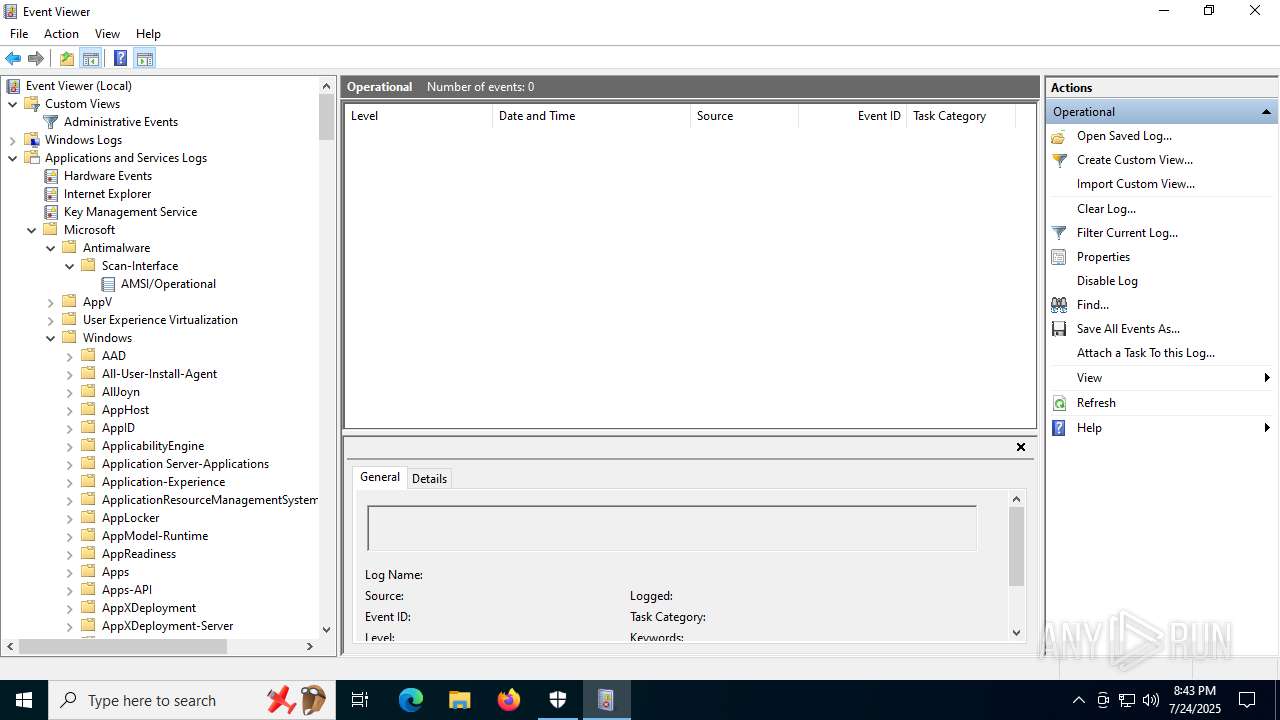Close the event preview pane with X
Screen dimensions: 1280x720
[x=1021, y=447]
